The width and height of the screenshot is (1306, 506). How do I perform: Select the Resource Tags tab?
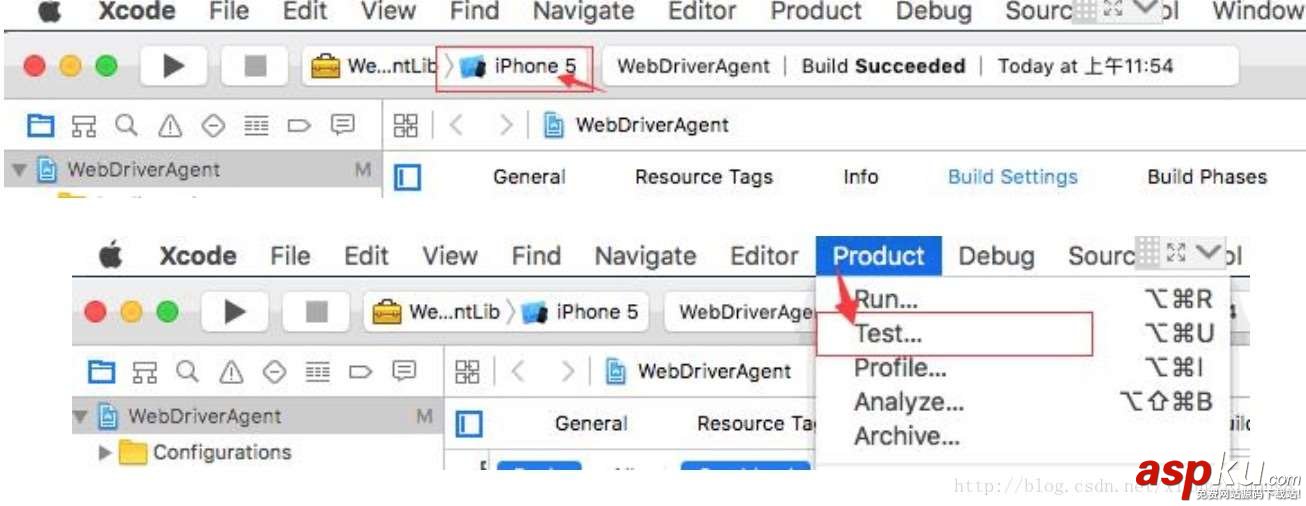(x=703, y=177)
